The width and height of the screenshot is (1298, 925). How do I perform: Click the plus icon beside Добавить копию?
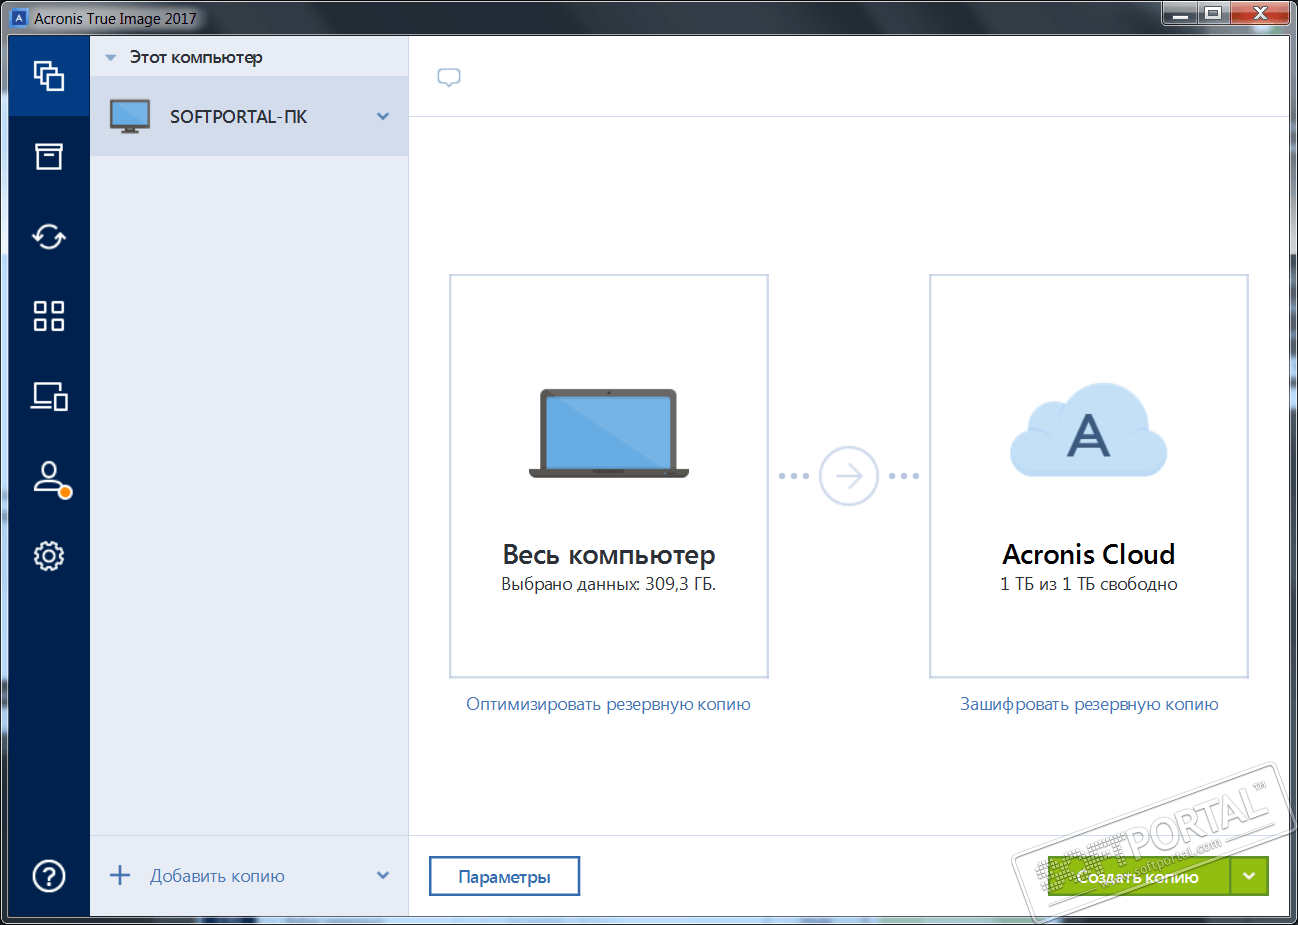[x=120, y=876]
